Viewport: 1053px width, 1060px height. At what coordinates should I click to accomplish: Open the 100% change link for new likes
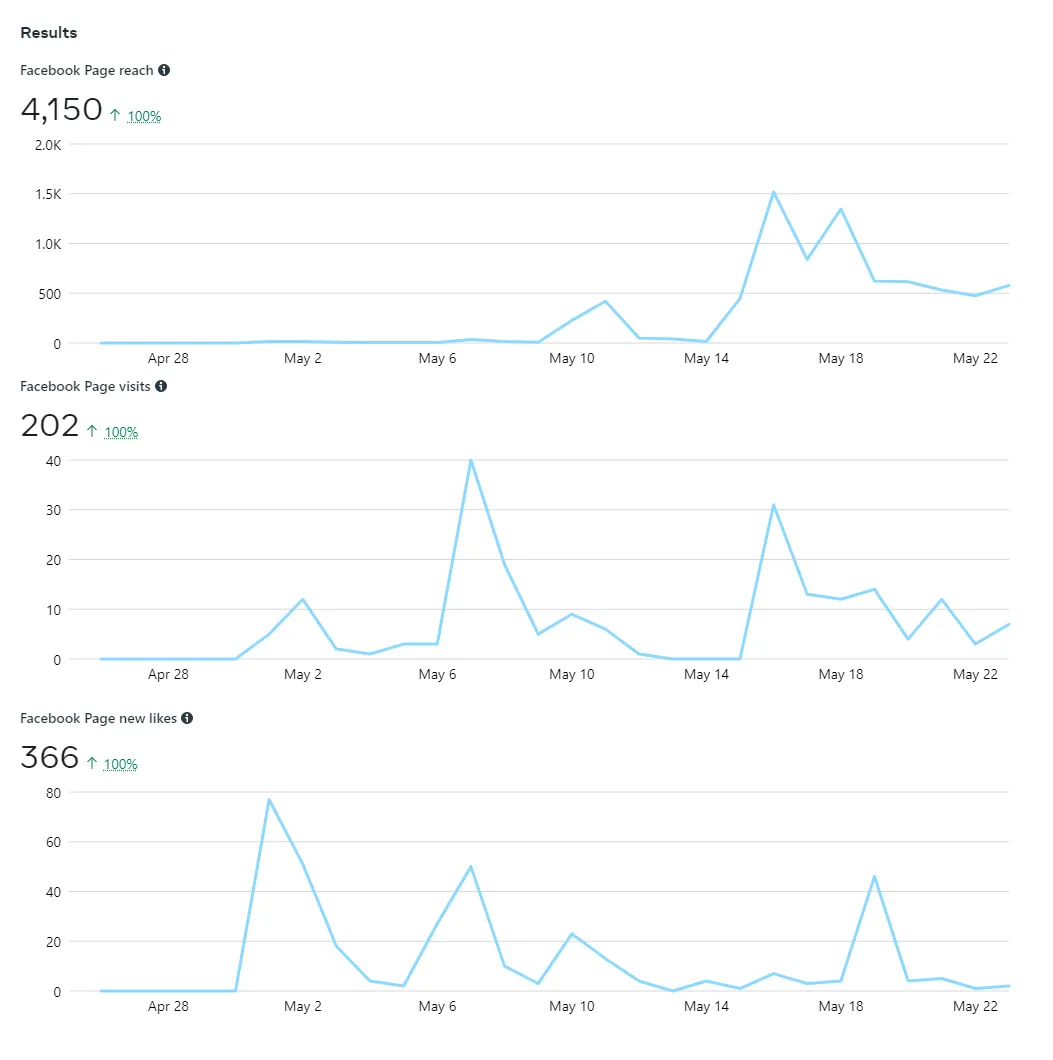pyautogui.click(x=121, y=764)
